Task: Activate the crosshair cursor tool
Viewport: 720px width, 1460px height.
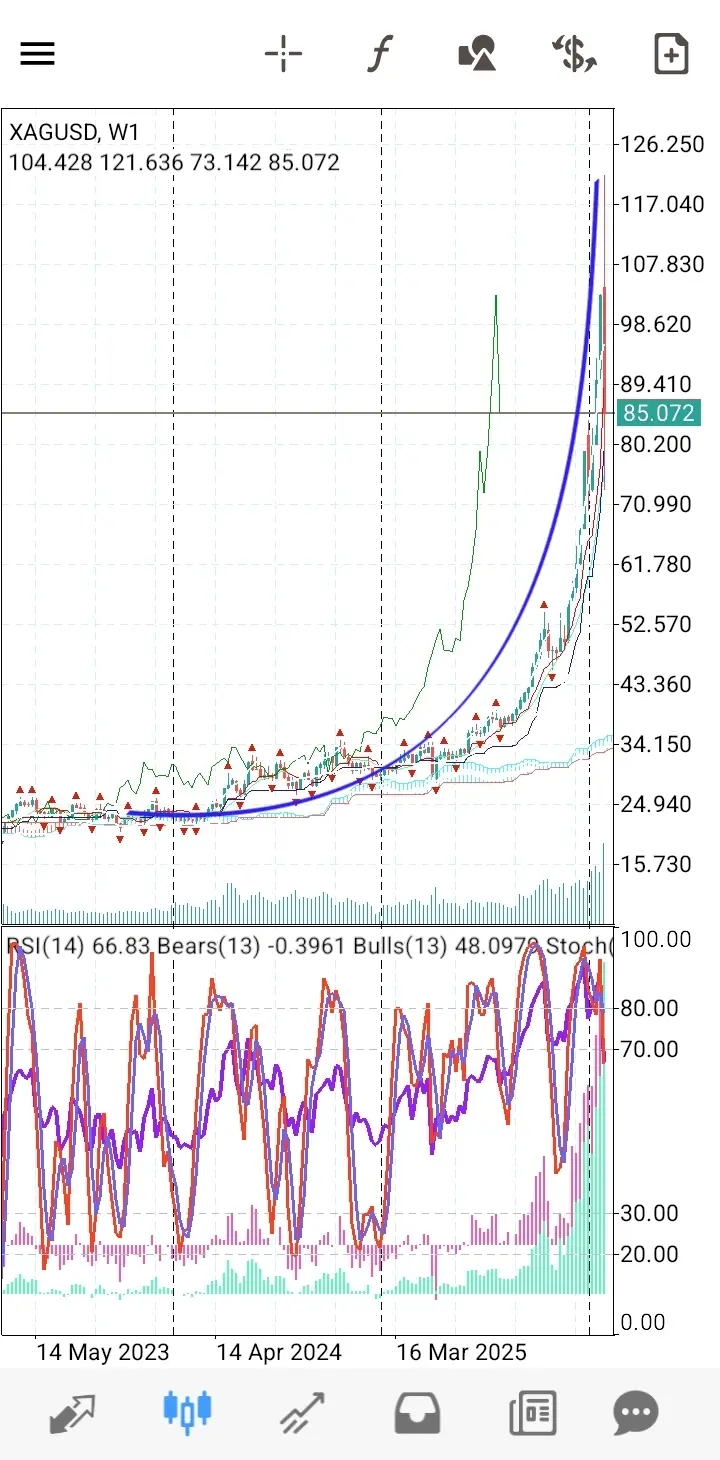Action: 283,54
